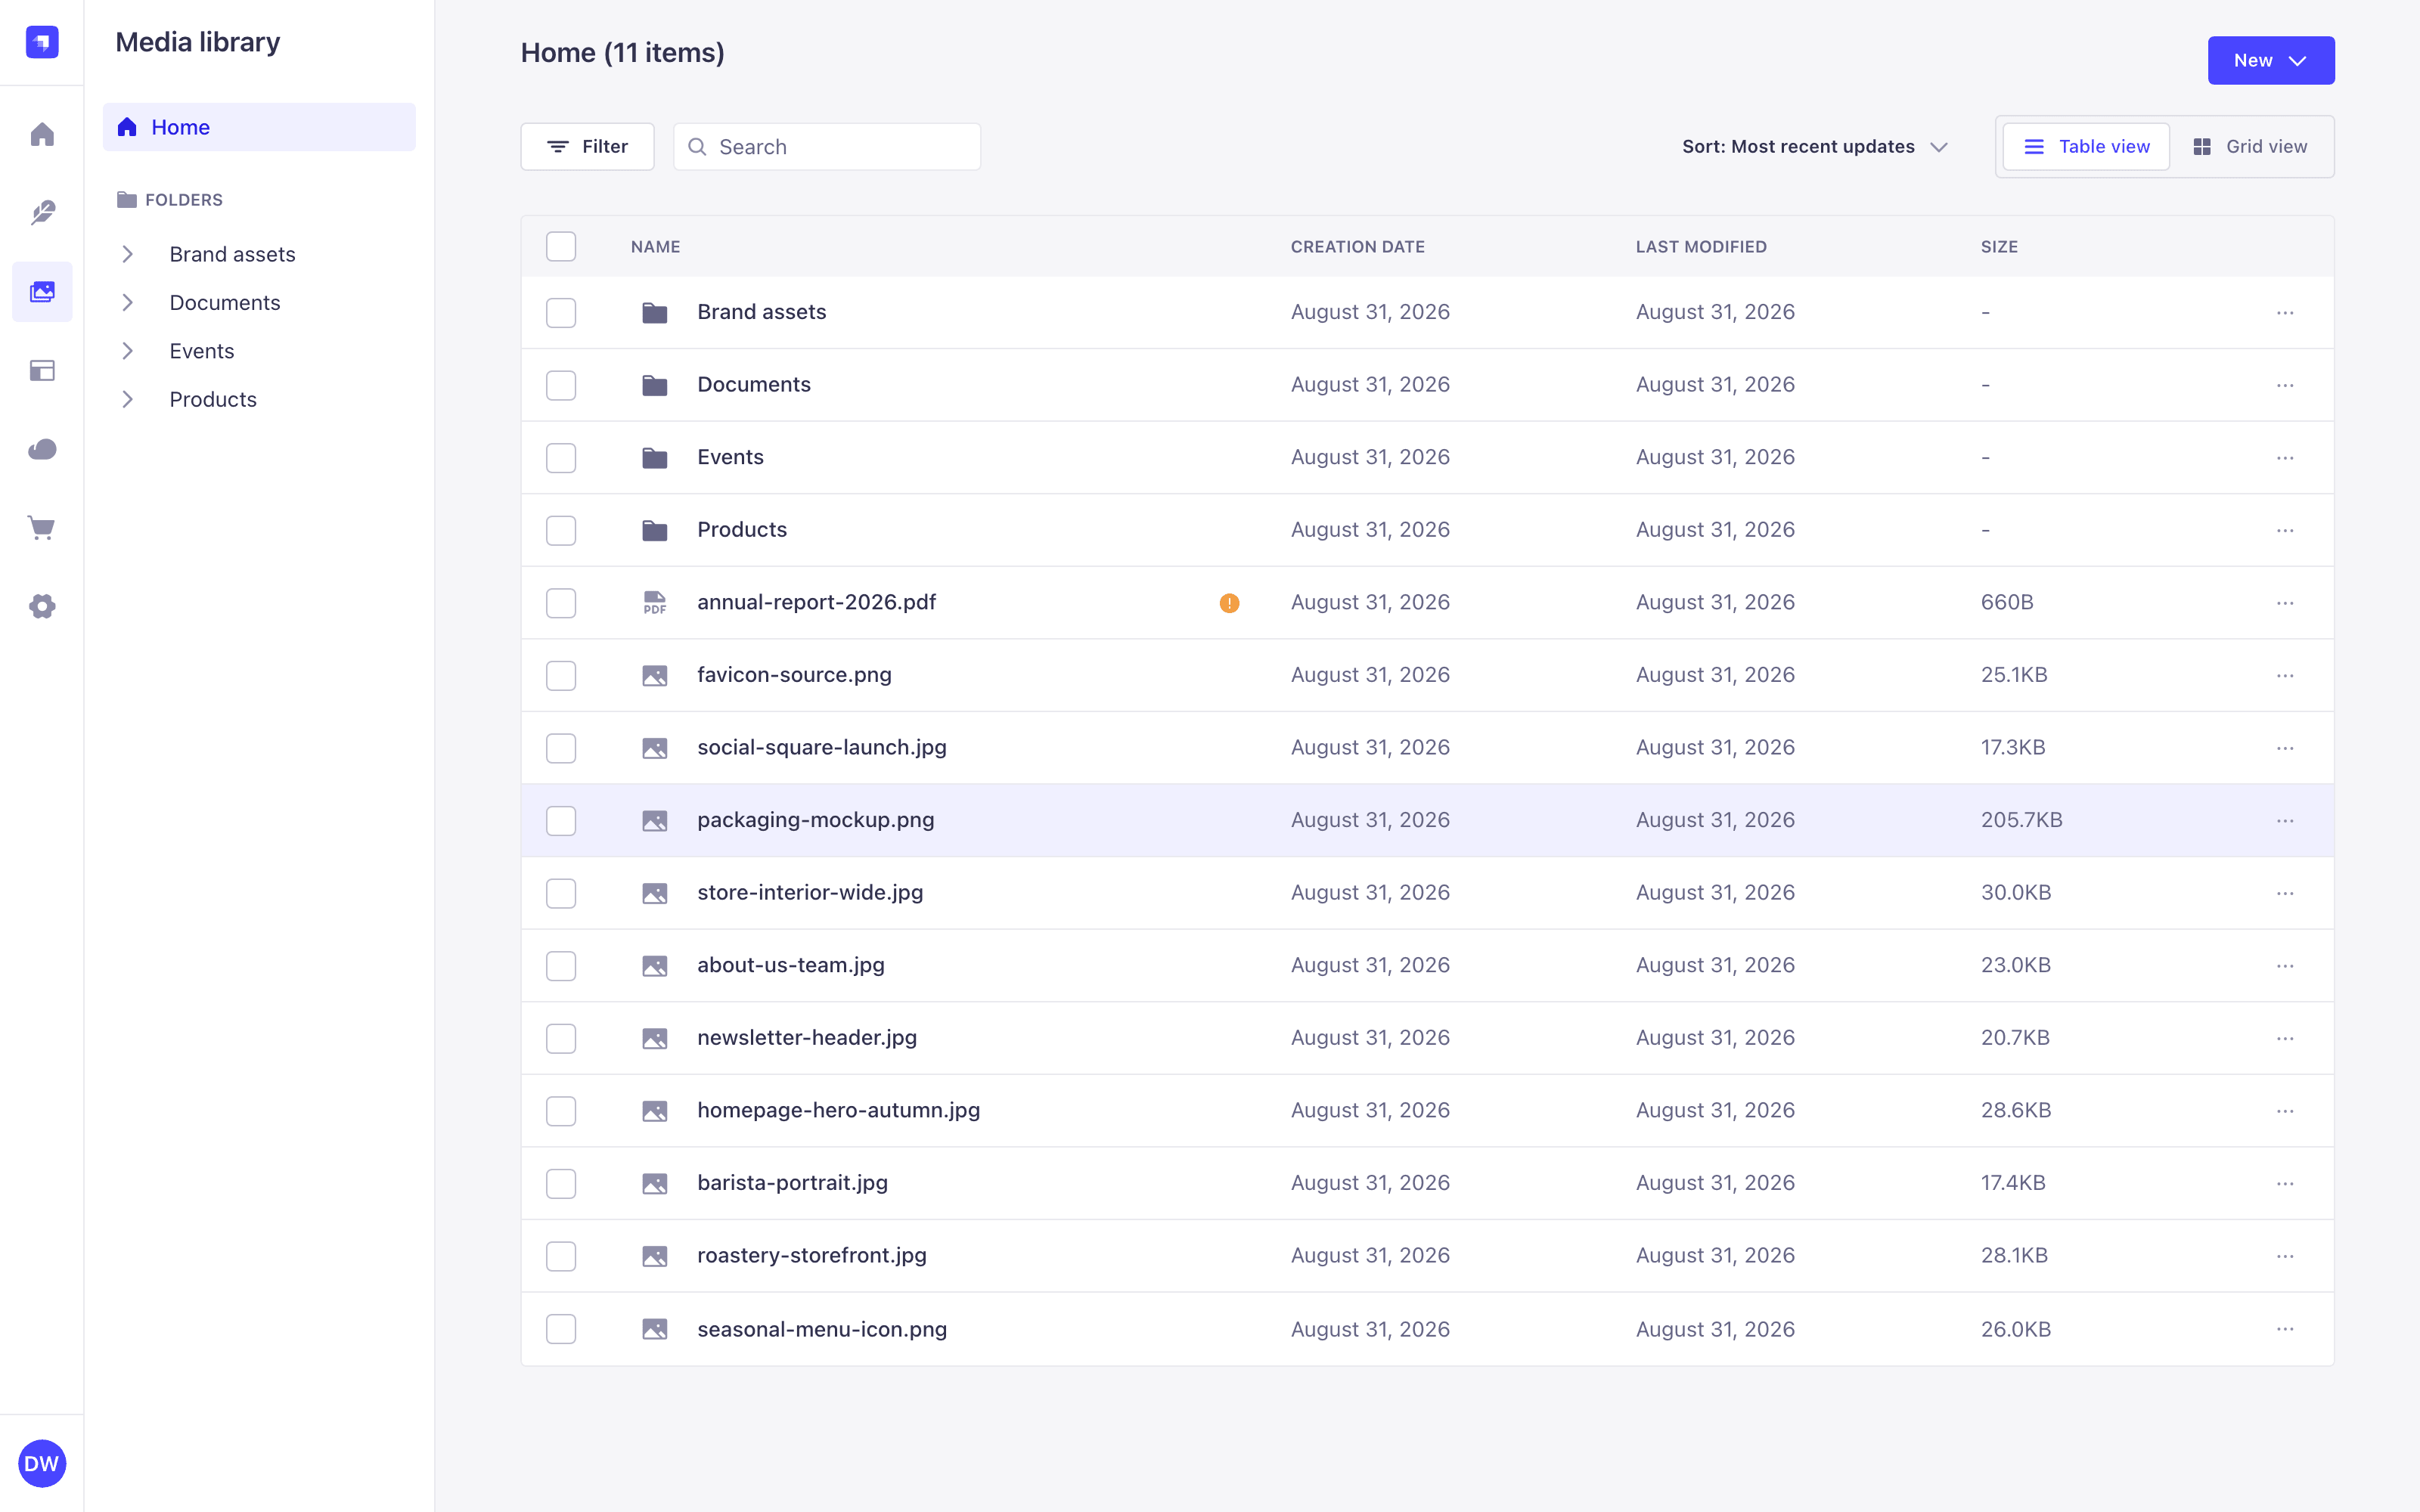2420x1512 pixels.
Task: Open the Settings gear icon
Action: tap(42, 606)
